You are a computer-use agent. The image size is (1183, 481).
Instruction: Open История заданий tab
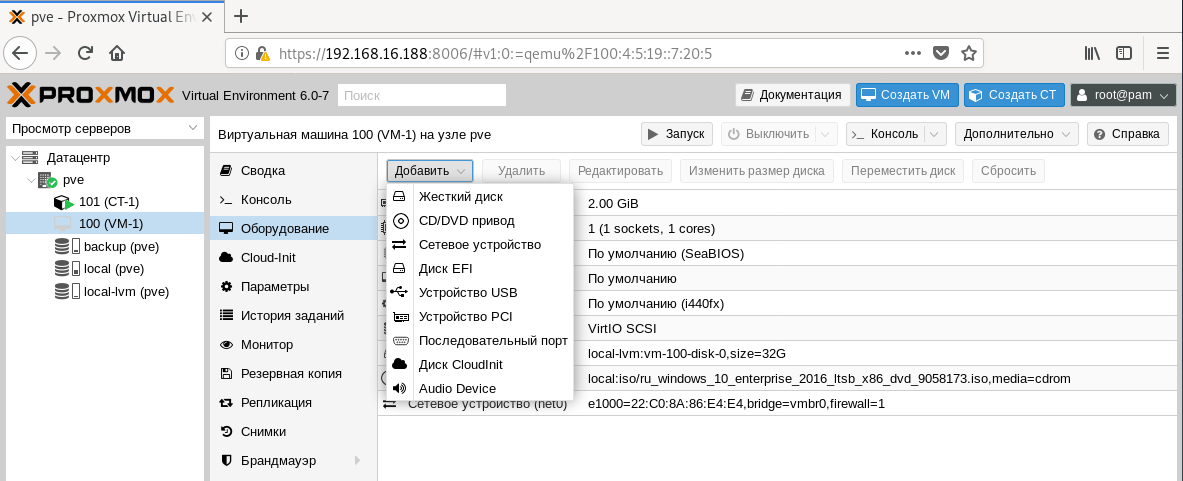pyautogui.click(x=293, y=316)
